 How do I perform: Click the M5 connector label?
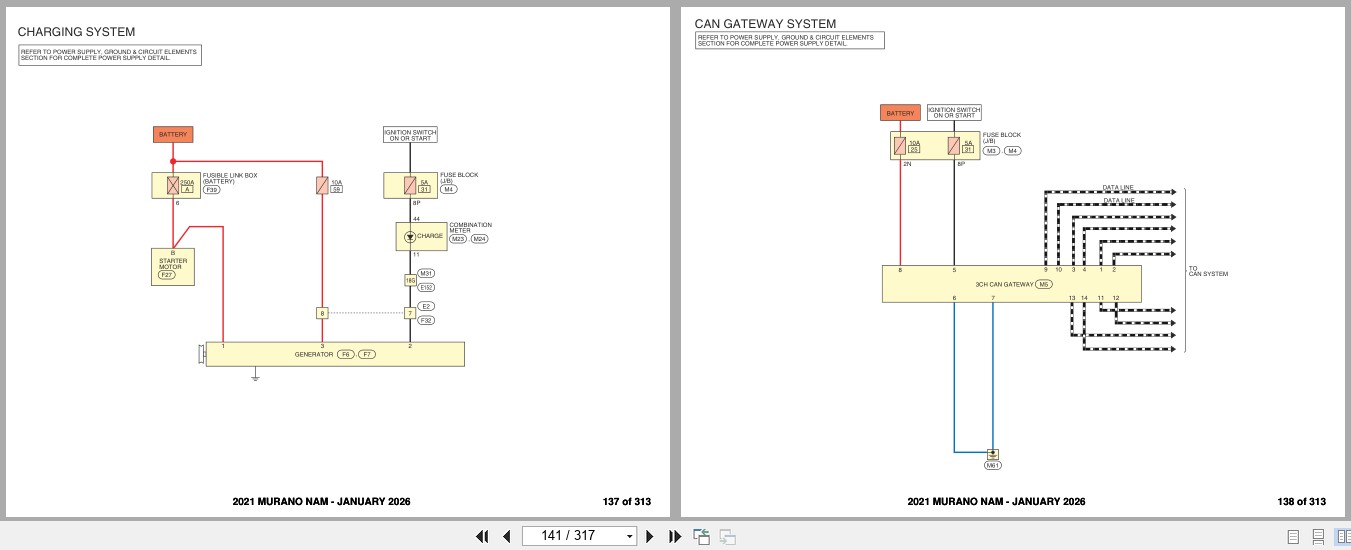click(x=1044, y=285)
